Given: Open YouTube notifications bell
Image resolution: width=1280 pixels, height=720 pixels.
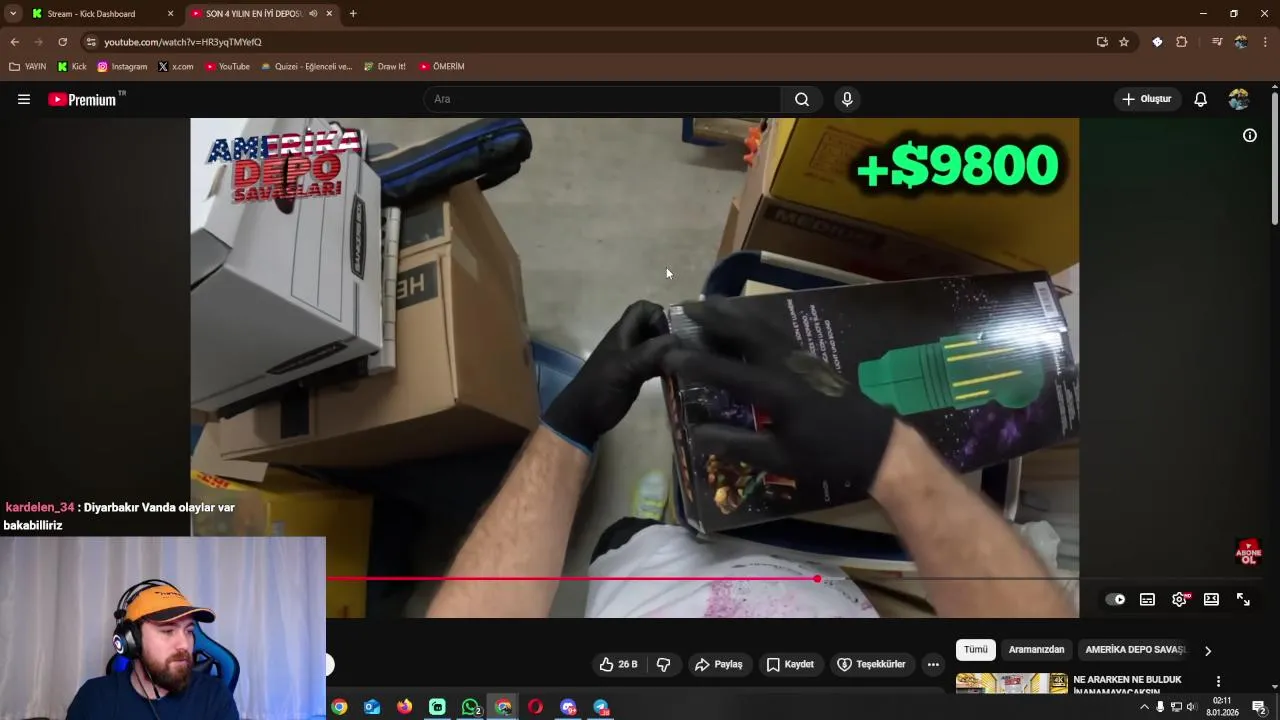Looking at the screenshot, I should [1201, 99].
